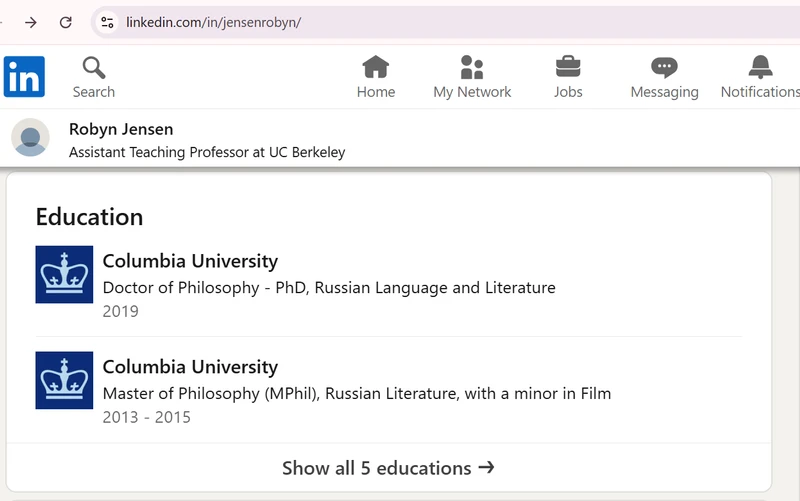This screenshot has width=800, height=501.
Task: Click the browser reload icon
Action: pos(65,22)
